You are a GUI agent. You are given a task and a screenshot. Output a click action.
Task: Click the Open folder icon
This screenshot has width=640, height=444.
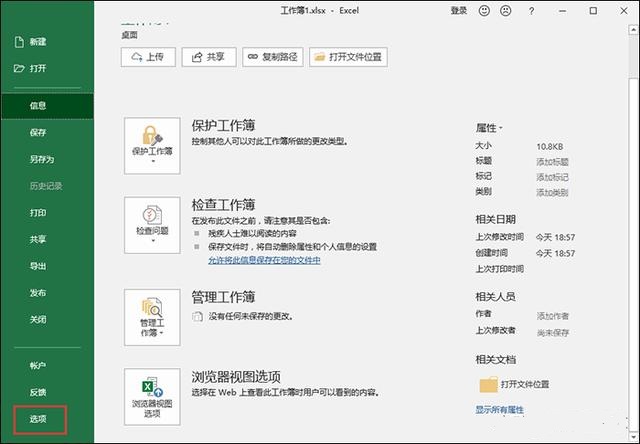(19, 68)
